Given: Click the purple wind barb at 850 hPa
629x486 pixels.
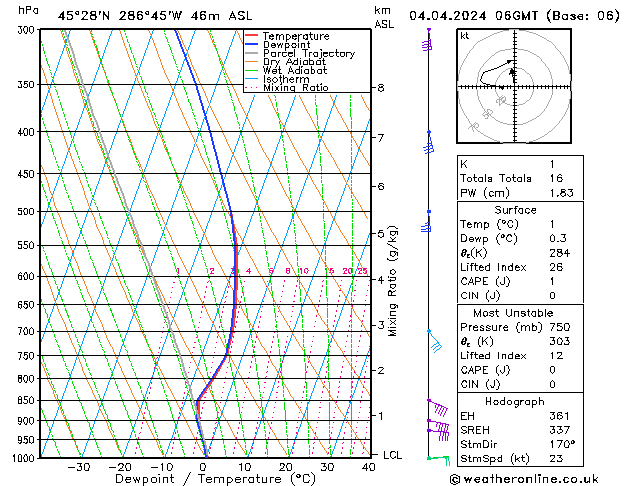Looking at the screenshot, I should [x=437, y=407].
